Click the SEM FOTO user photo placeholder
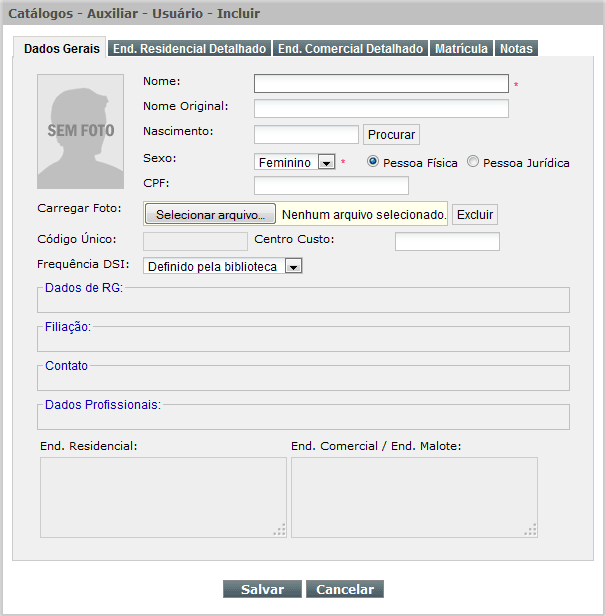606x616 pixels. [x=81, y=128]
